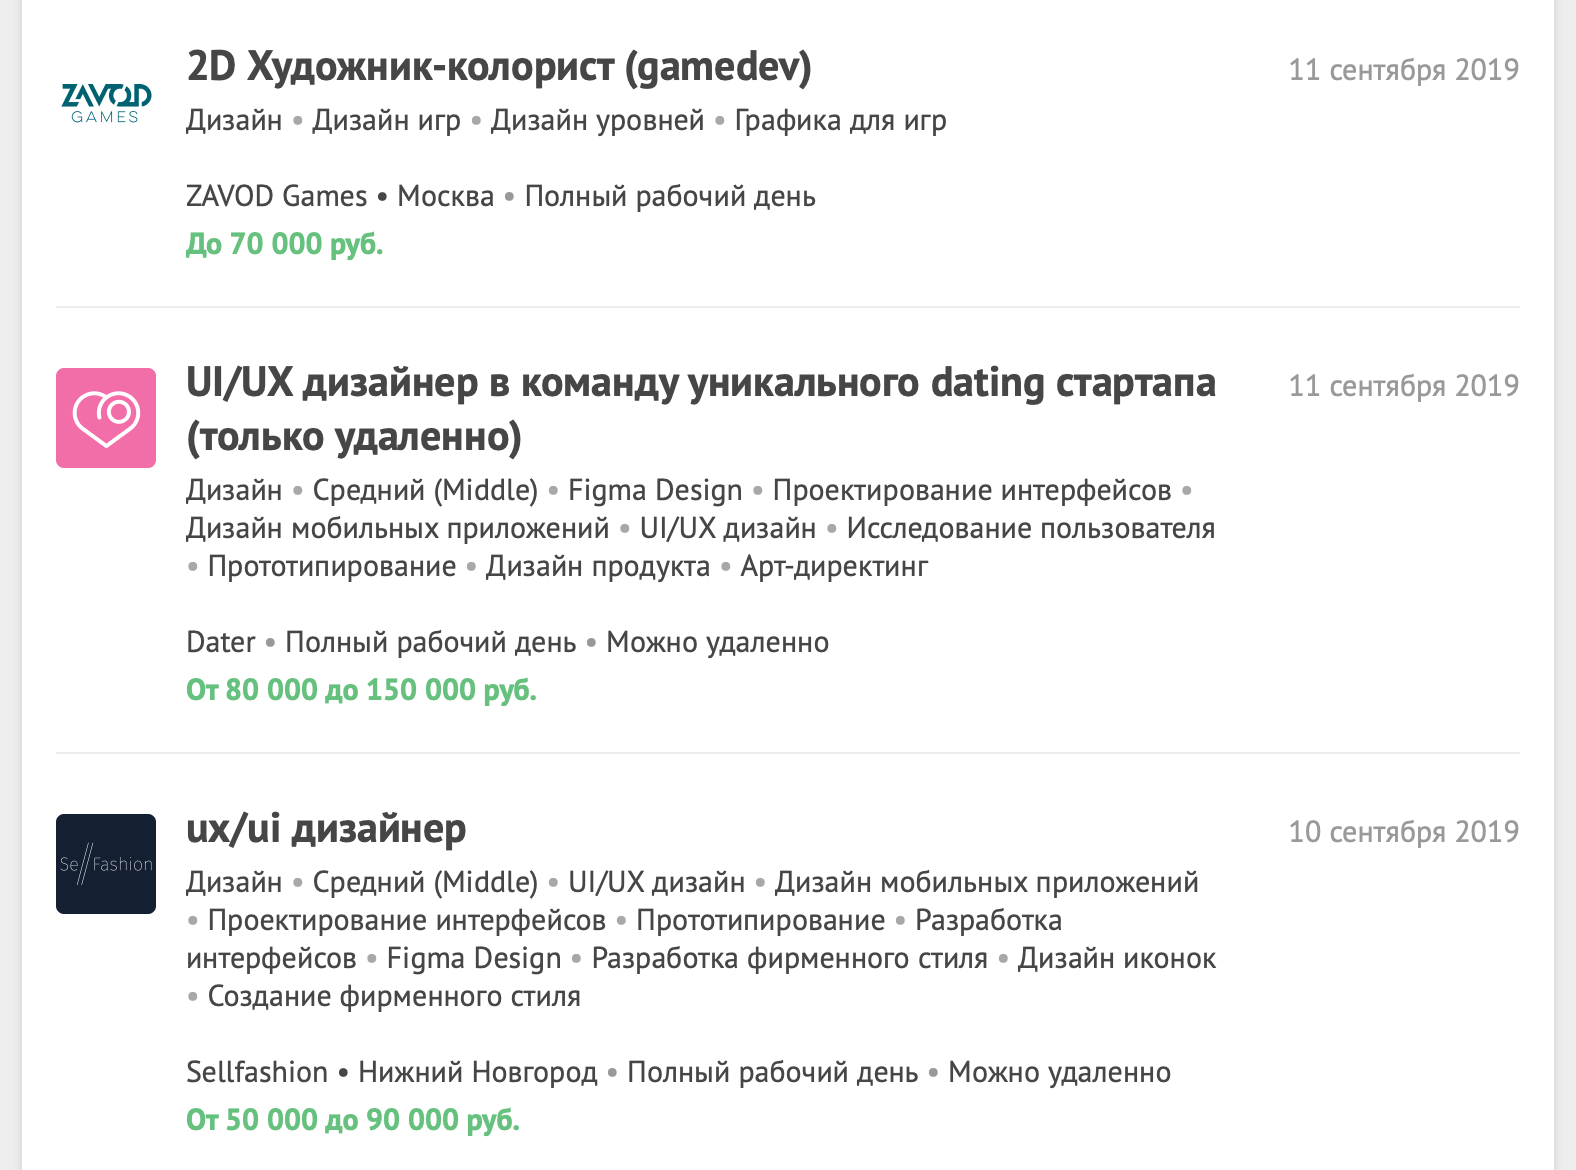Viewport: 1576px width, 1170px height.
Task: Click the salary "До 70 000 руб."
Action: pos(284,242)
